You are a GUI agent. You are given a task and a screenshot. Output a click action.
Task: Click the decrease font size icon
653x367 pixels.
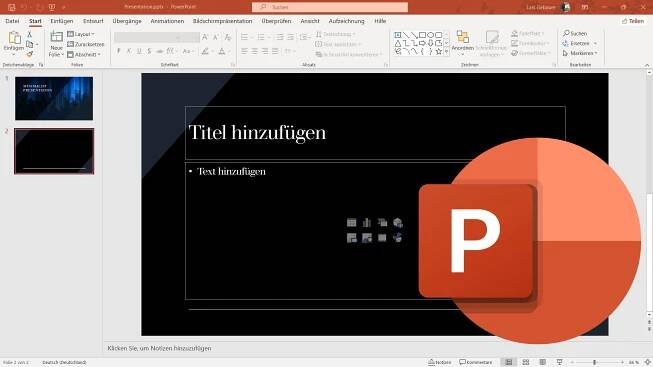[x=216, y=37]
